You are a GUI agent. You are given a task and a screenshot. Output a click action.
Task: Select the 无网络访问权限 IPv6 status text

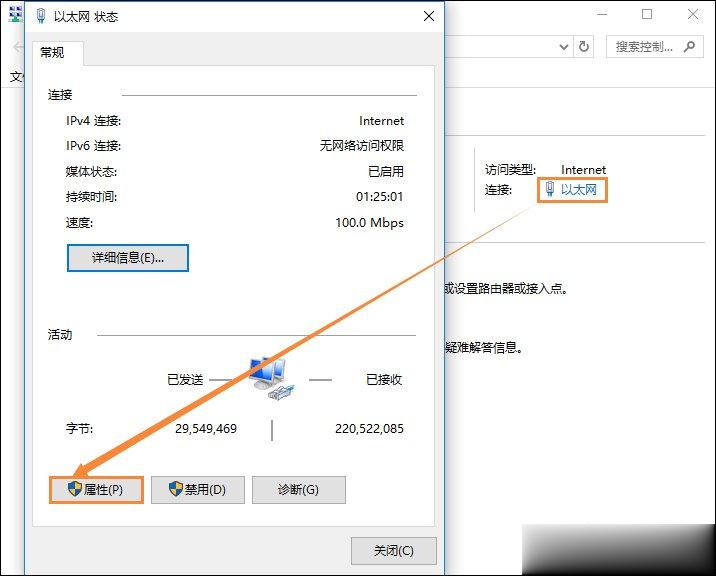[362, 146]
